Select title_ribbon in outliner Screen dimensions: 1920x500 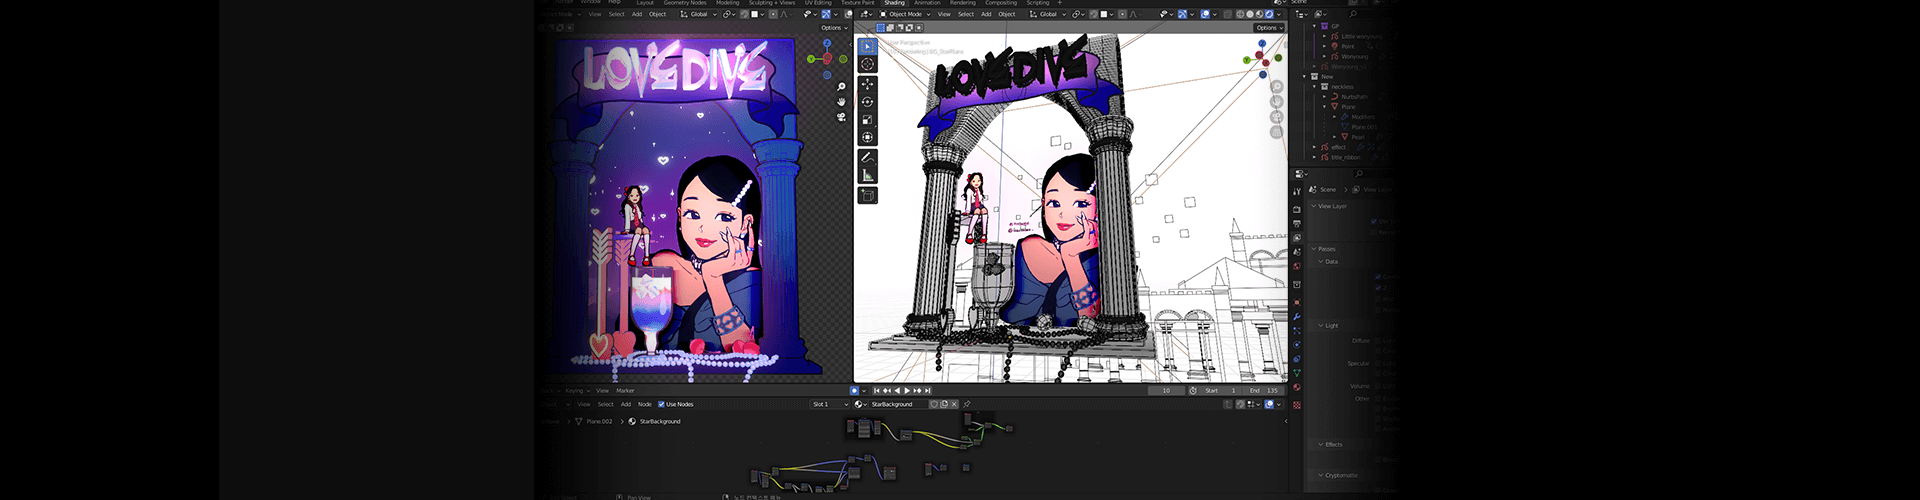[x=1345, y=157]
